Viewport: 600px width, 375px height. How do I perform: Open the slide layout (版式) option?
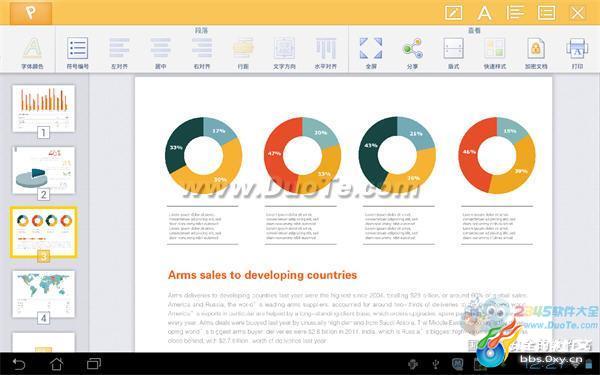(453, 52)
